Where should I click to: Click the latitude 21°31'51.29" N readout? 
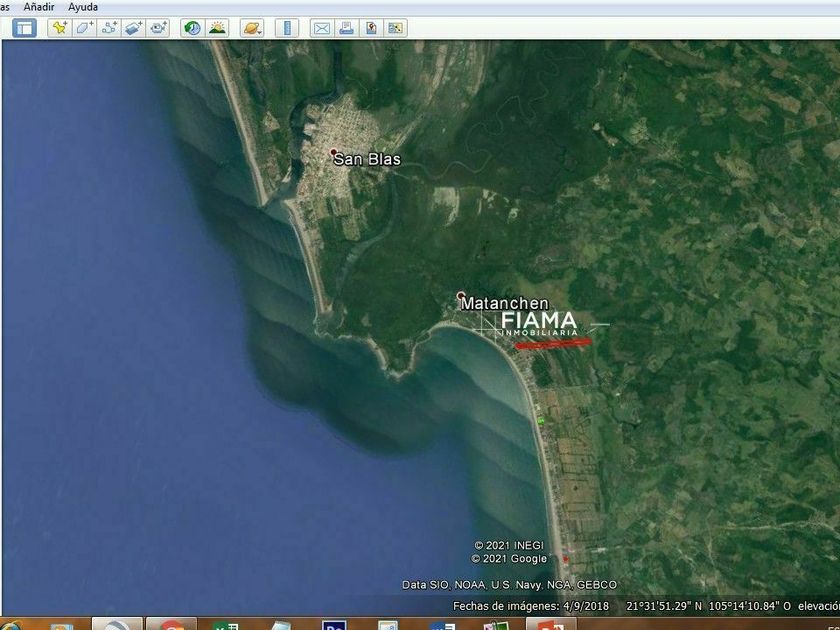click(x=664, y=606)
